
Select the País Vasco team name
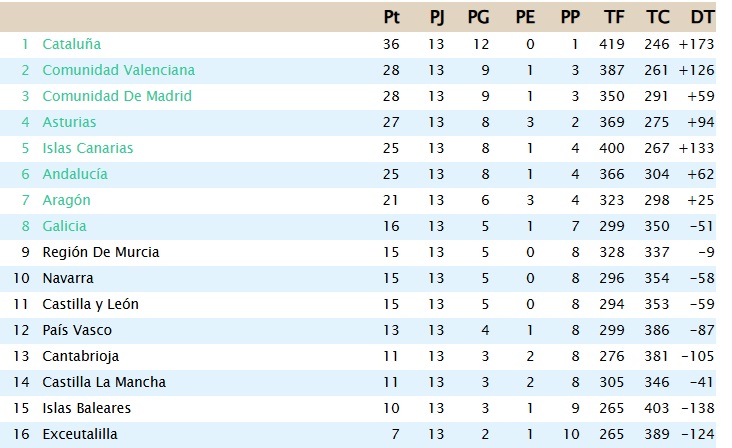[76, 330]
